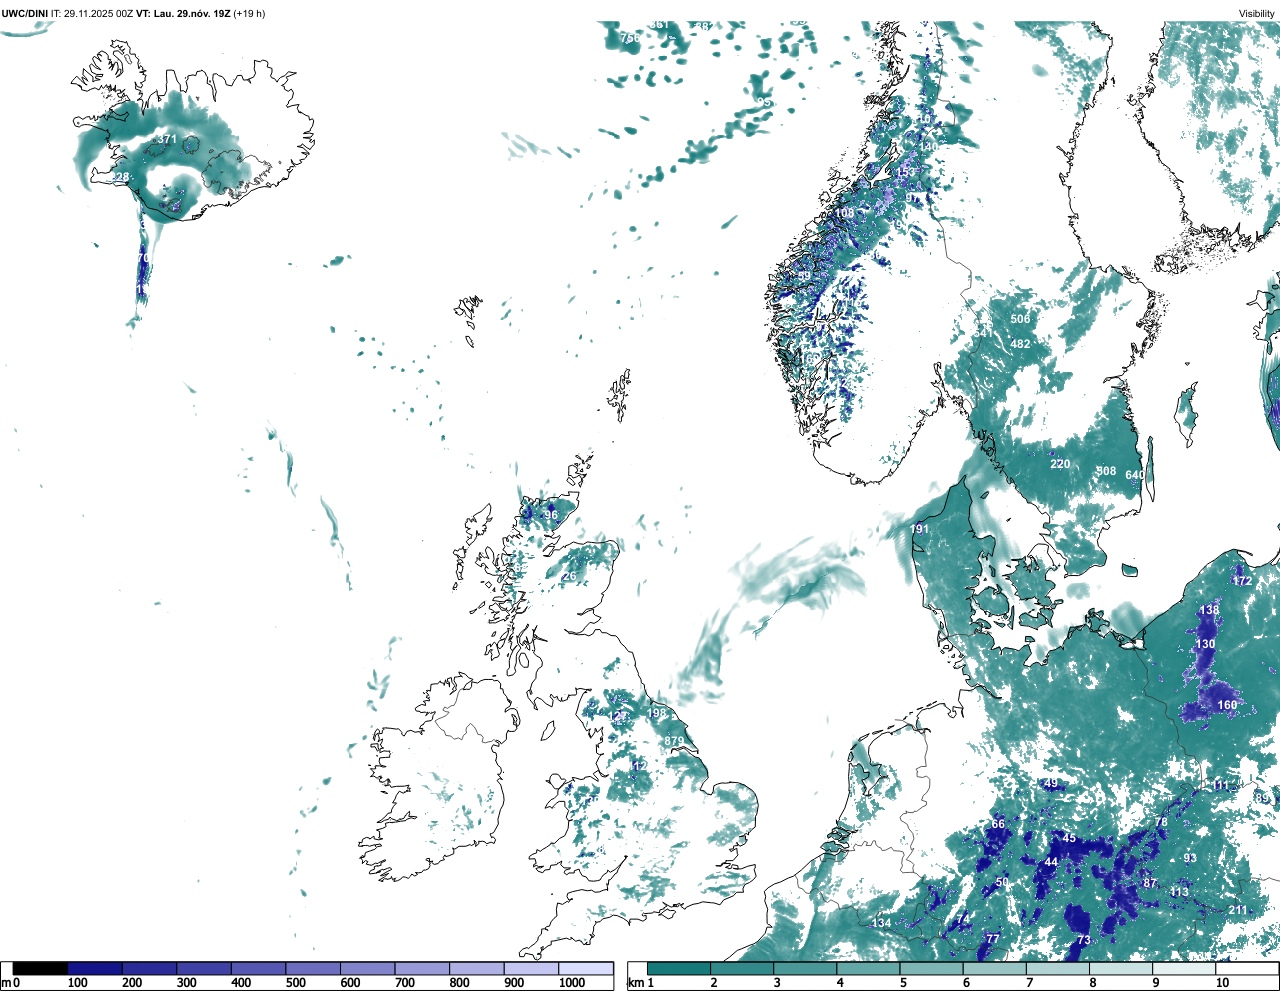This screenshot has width=1280, height=991.
Task: Click the '93' value over eastern Germany
Action: (1190, 858)
